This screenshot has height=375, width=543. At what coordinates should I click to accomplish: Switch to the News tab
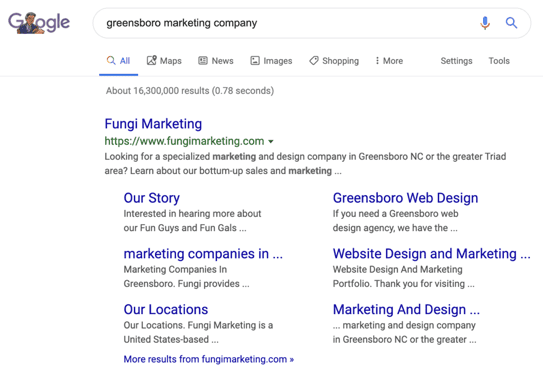[x=216, y=61]
